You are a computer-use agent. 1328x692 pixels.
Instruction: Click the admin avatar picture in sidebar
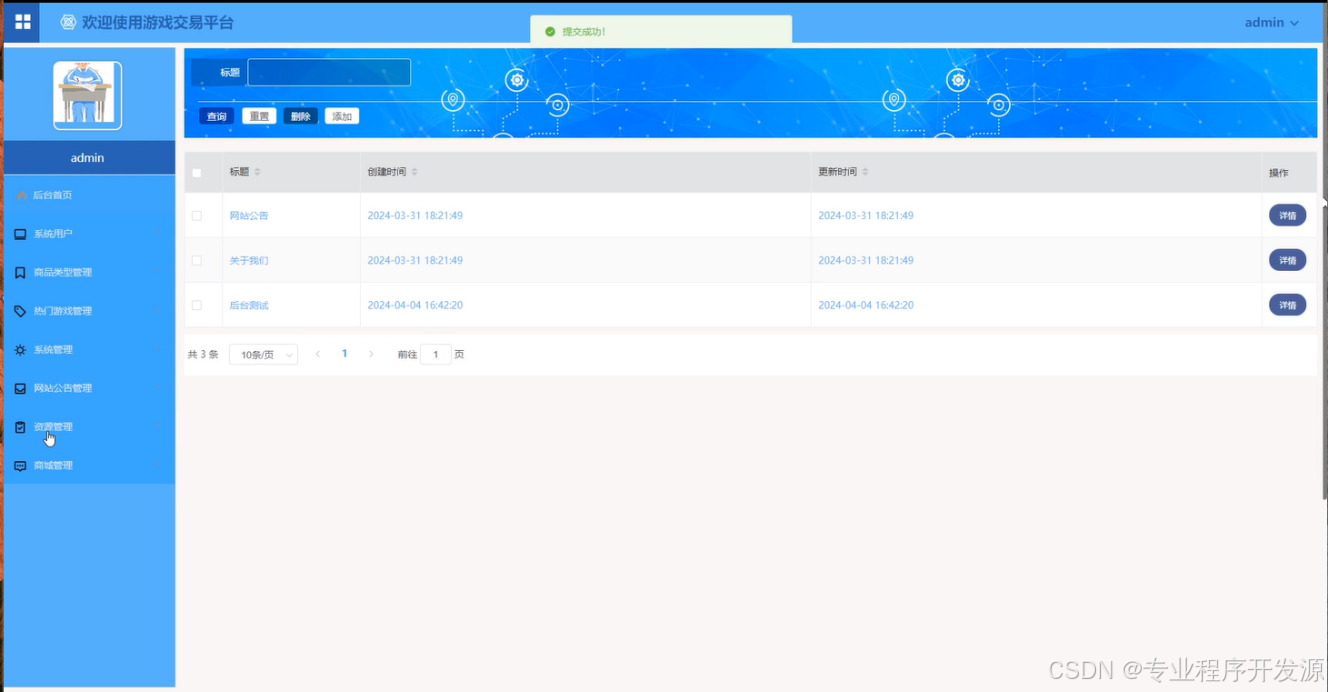tap(87, 95)
